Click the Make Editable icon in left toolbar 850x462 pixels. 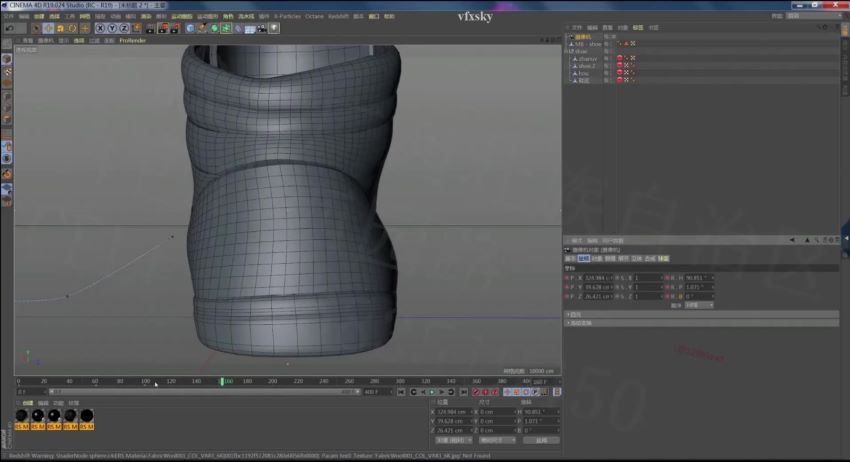[x=7, y=44]
